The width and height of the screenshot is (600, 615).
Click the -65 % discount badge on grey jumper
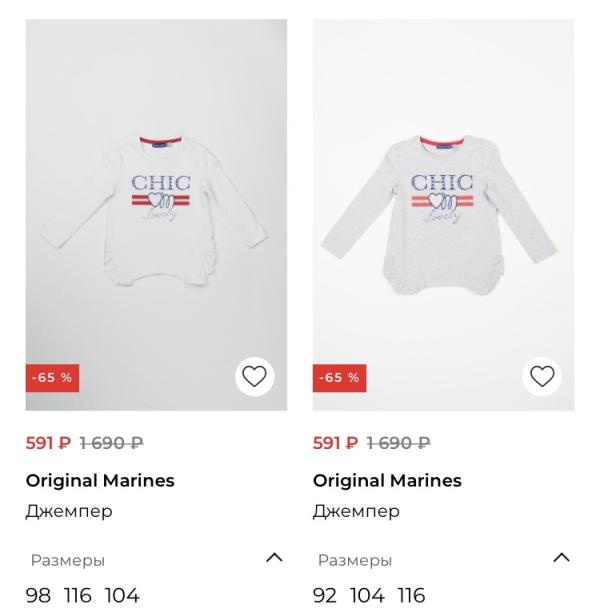pyautogui.click(x=339, y=378)
